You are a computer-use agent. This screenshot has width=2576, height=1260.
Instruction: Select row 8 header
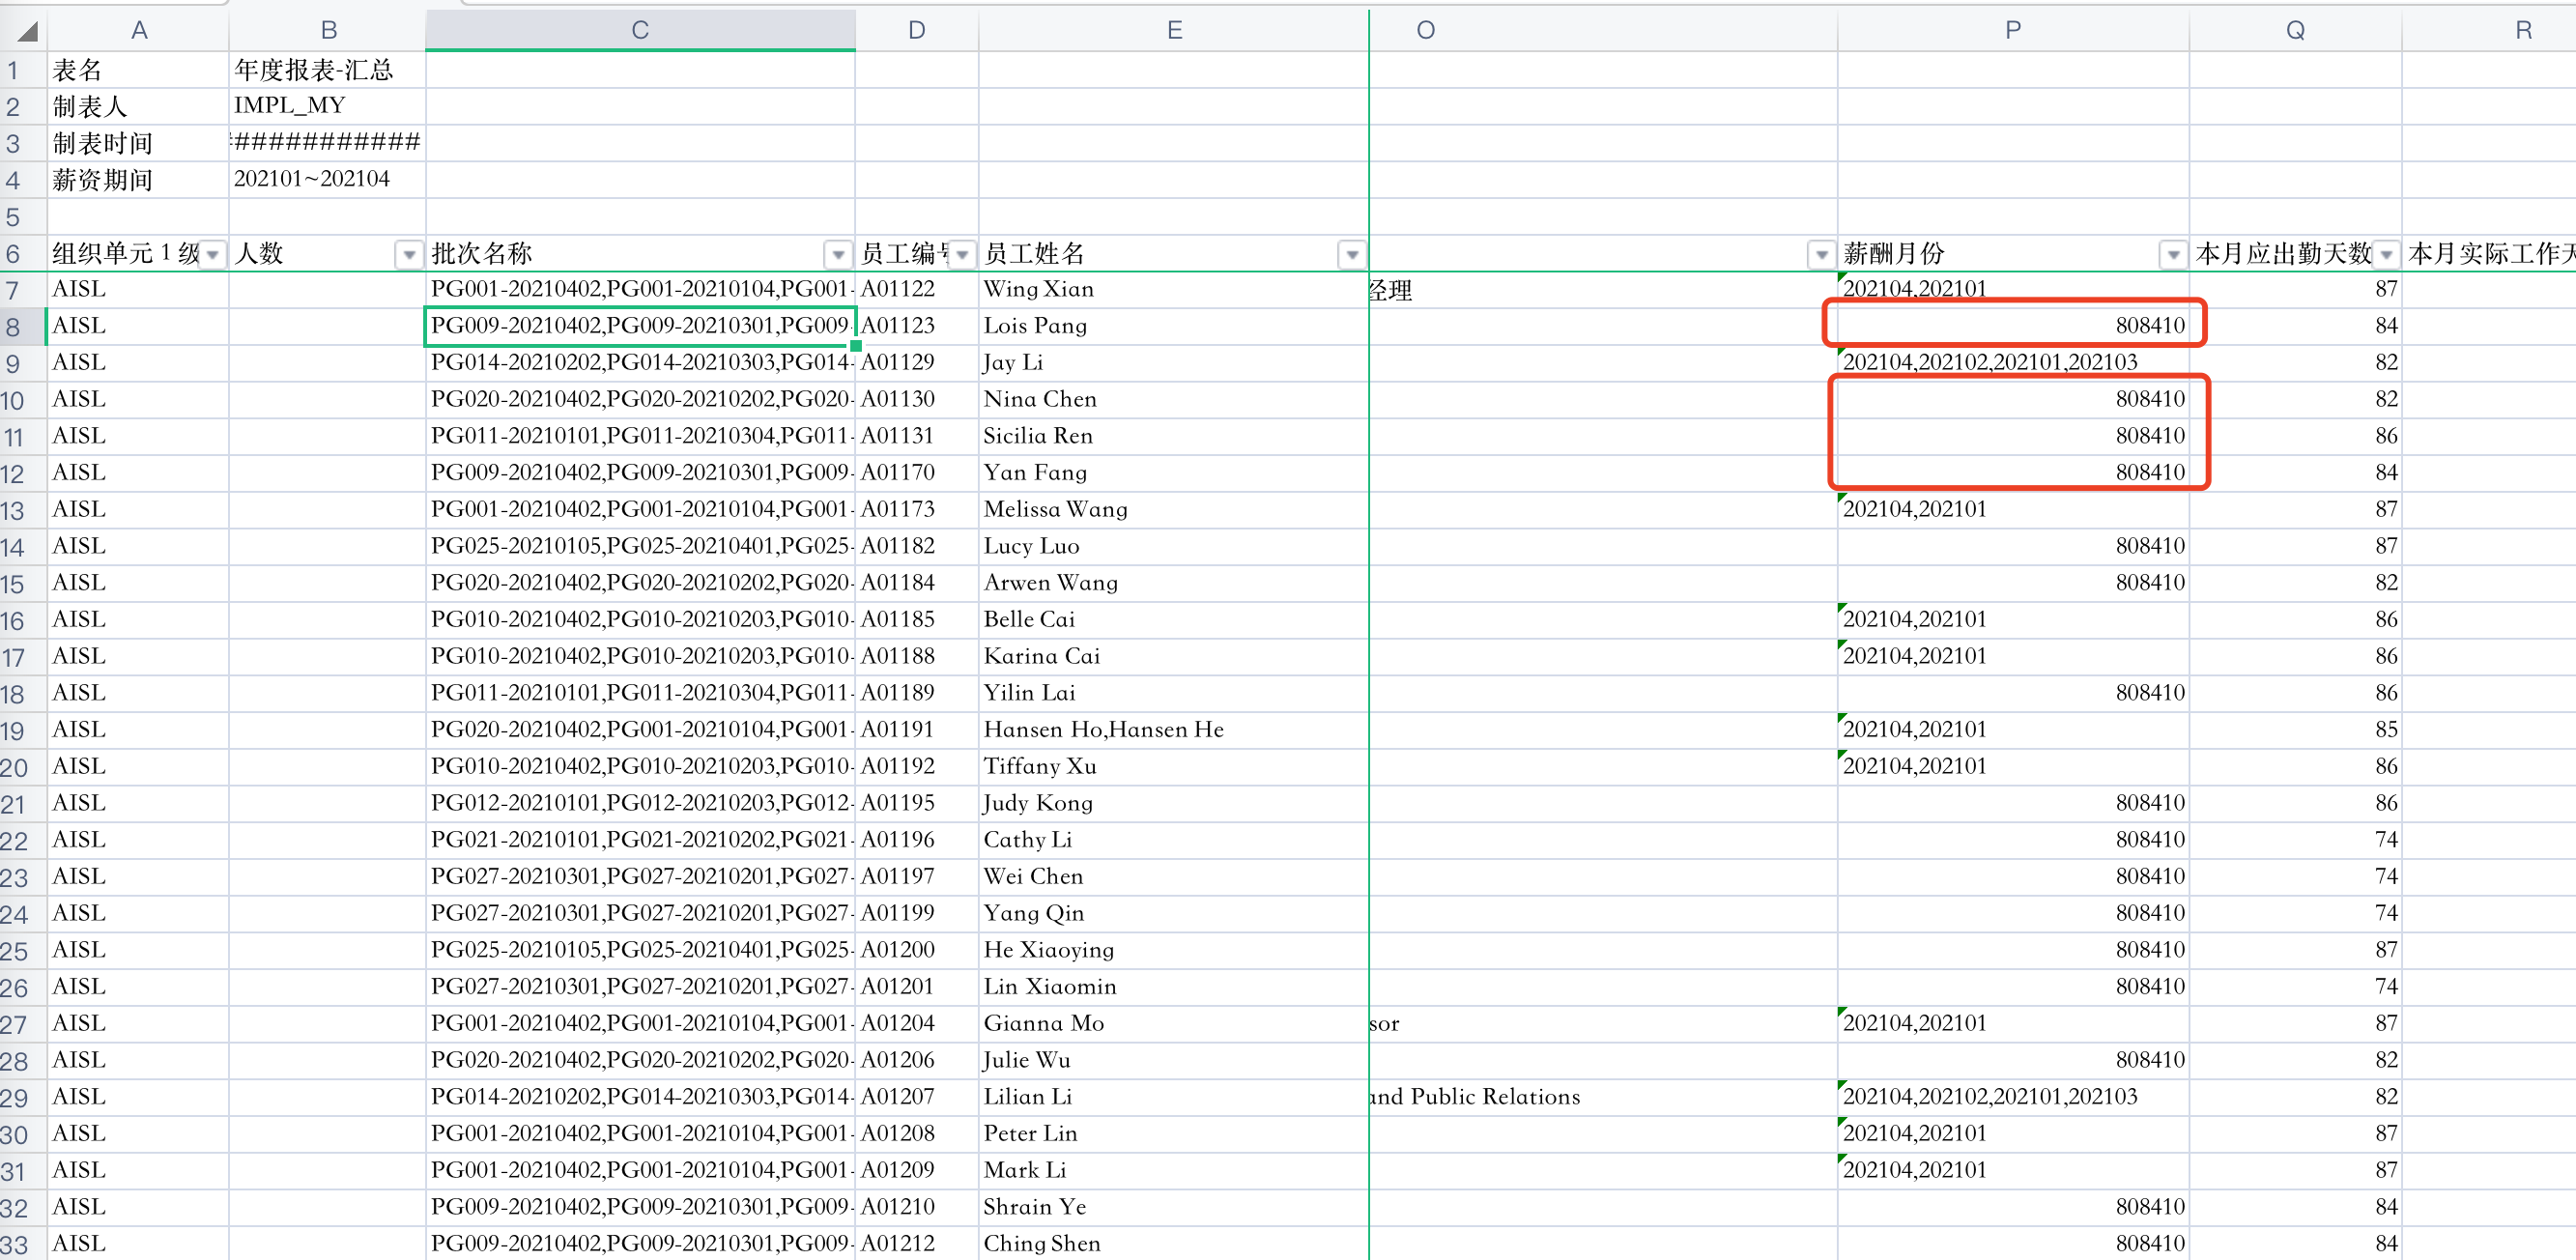coord(14,327)
